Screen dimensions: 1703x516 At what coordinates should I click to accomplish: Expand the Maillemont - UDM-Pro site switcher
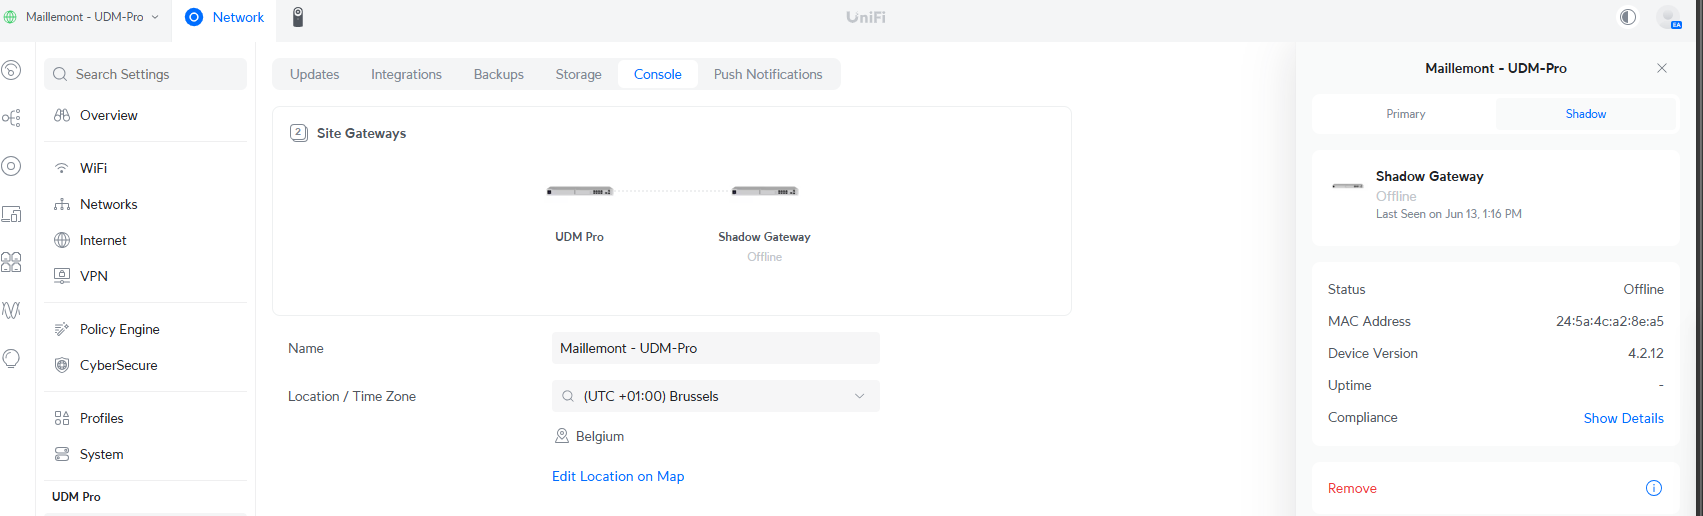[84, 17]
